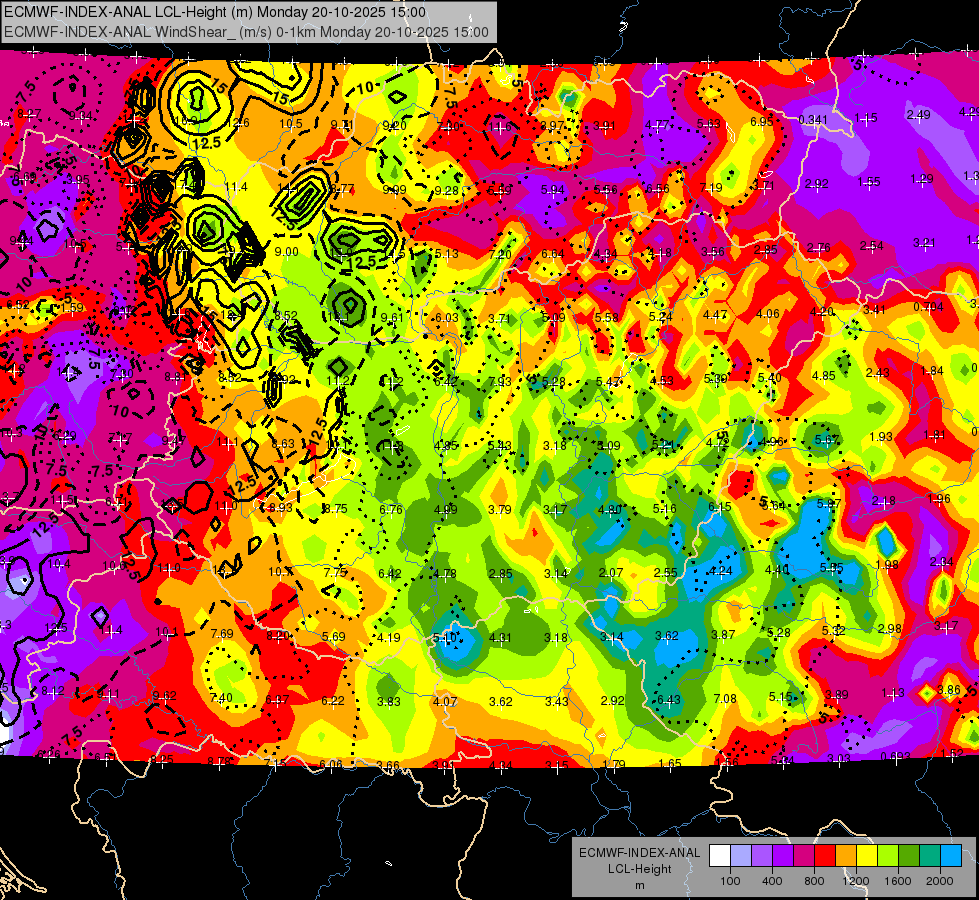Click the grid value 5.69
Viewport: 979px width, 900px height.
(333, 636)
